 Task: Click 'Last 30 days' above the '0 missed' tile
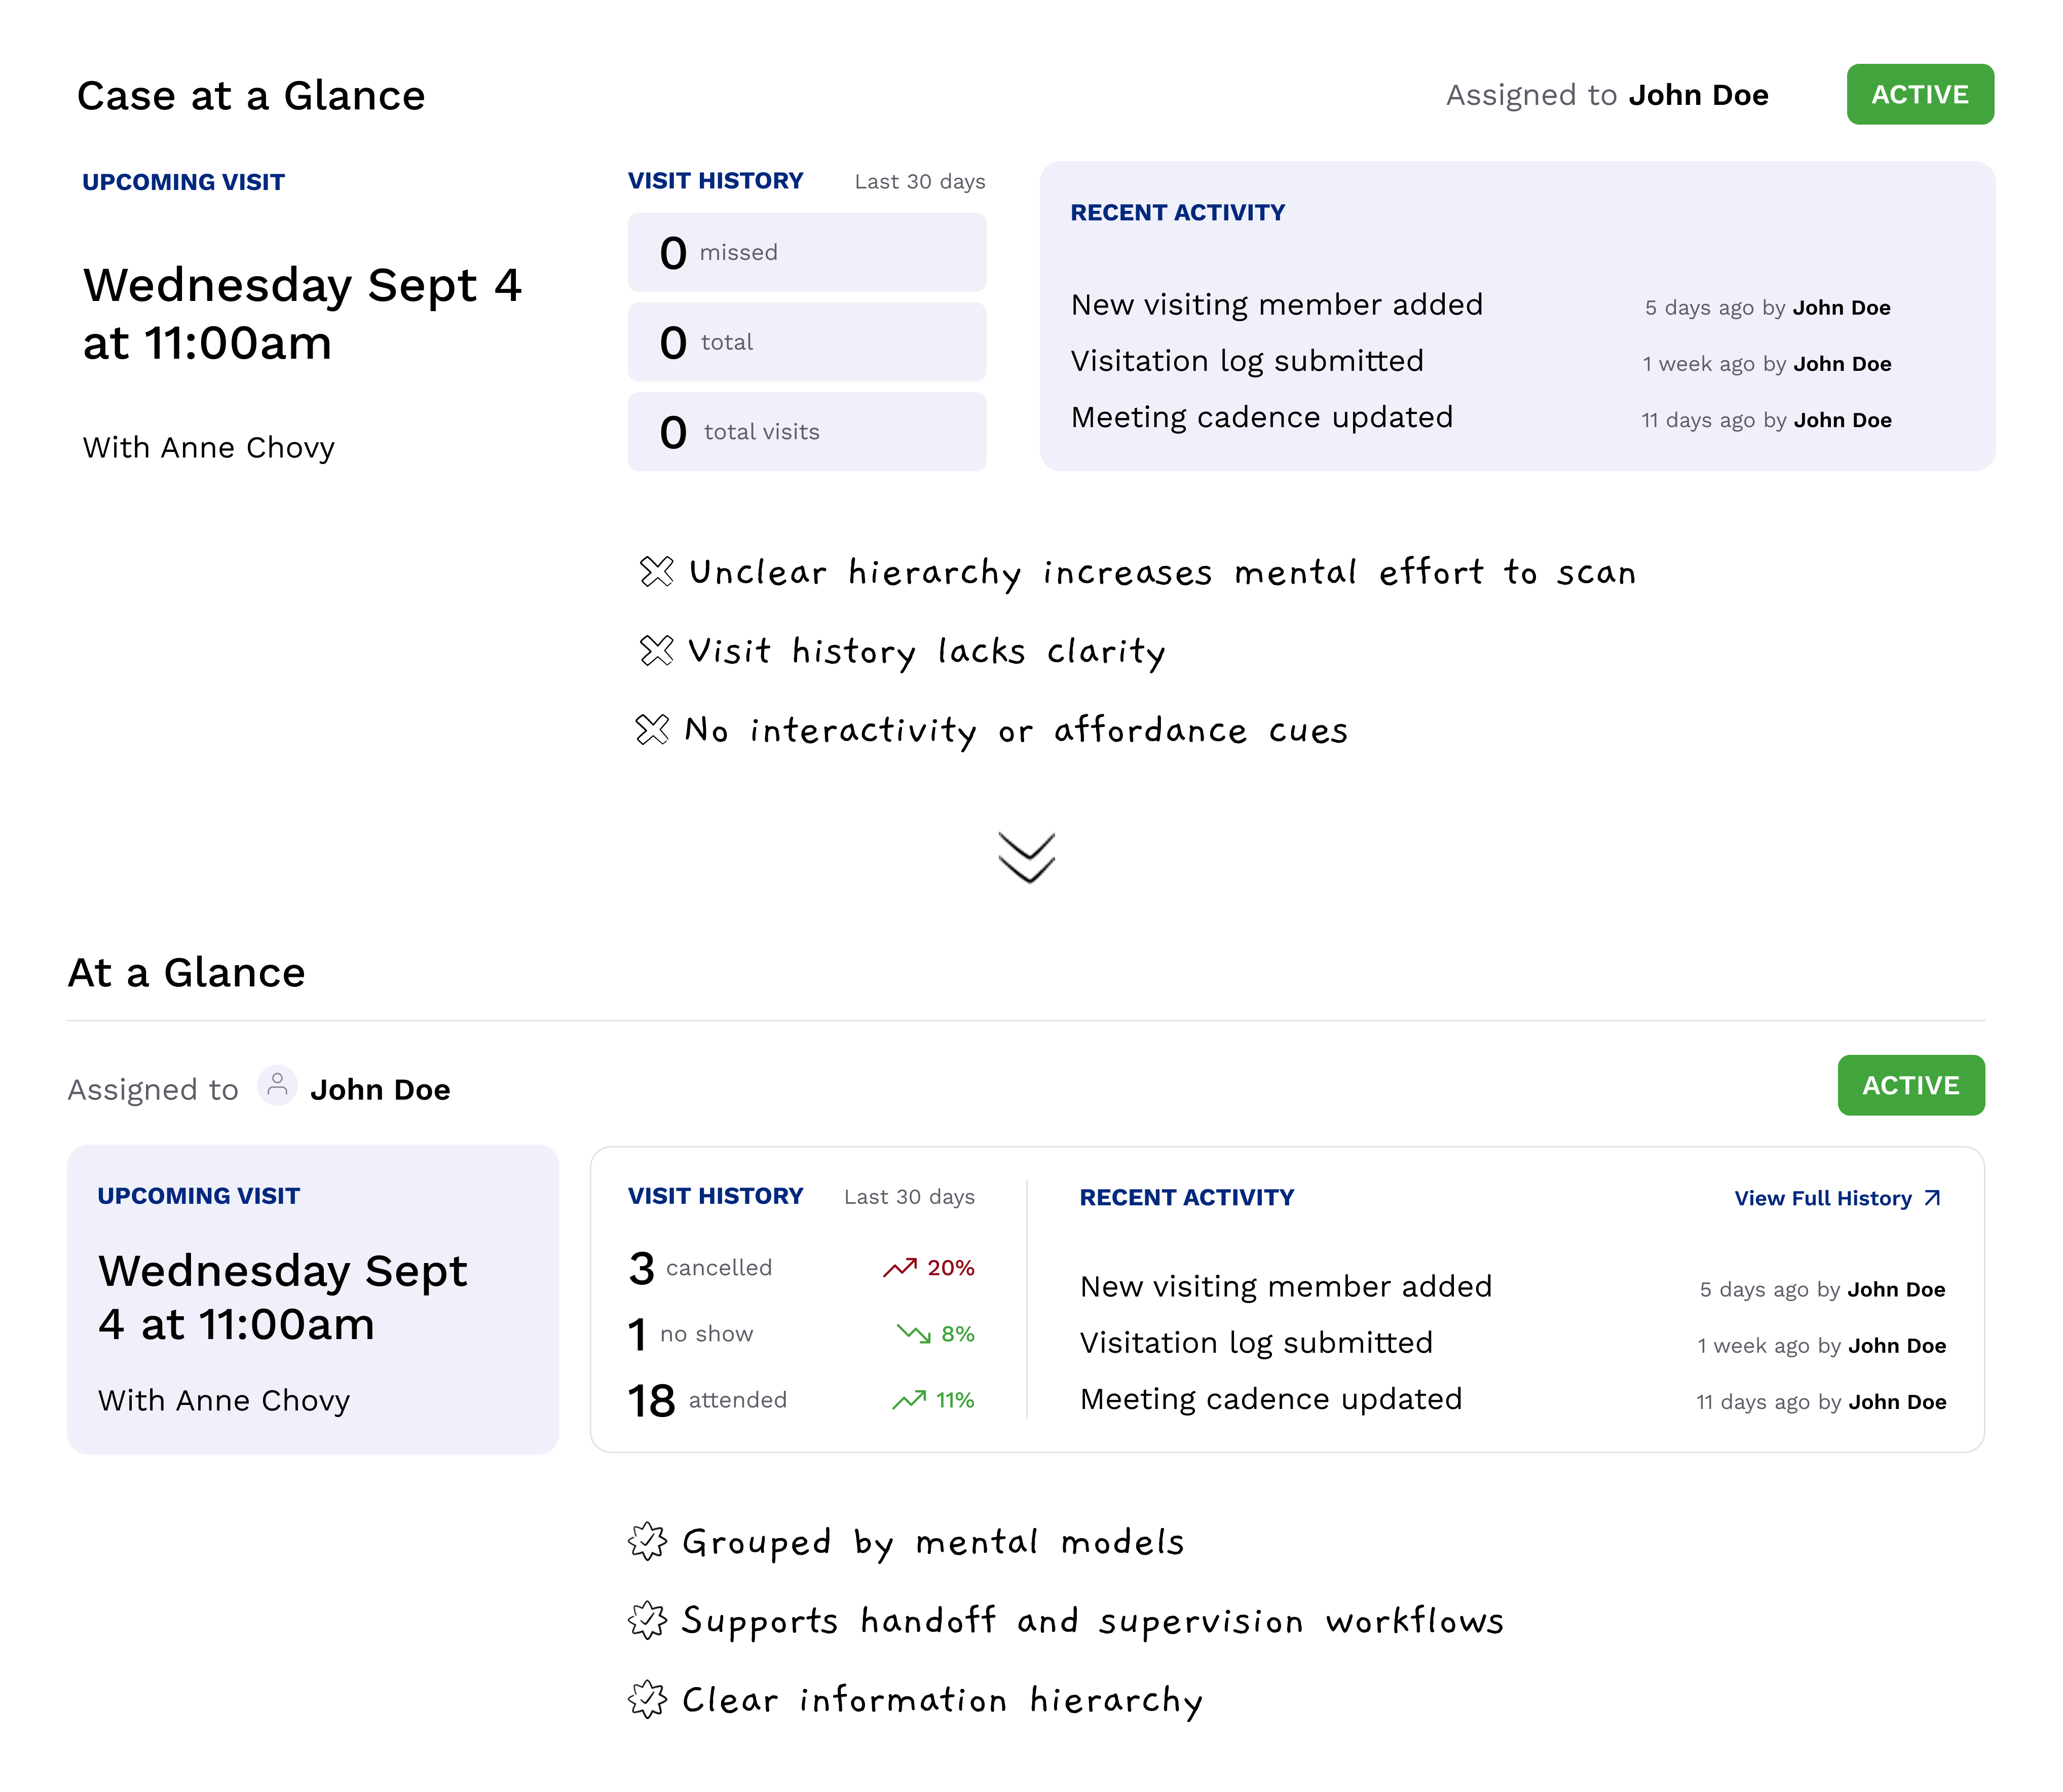pos(920,182)
